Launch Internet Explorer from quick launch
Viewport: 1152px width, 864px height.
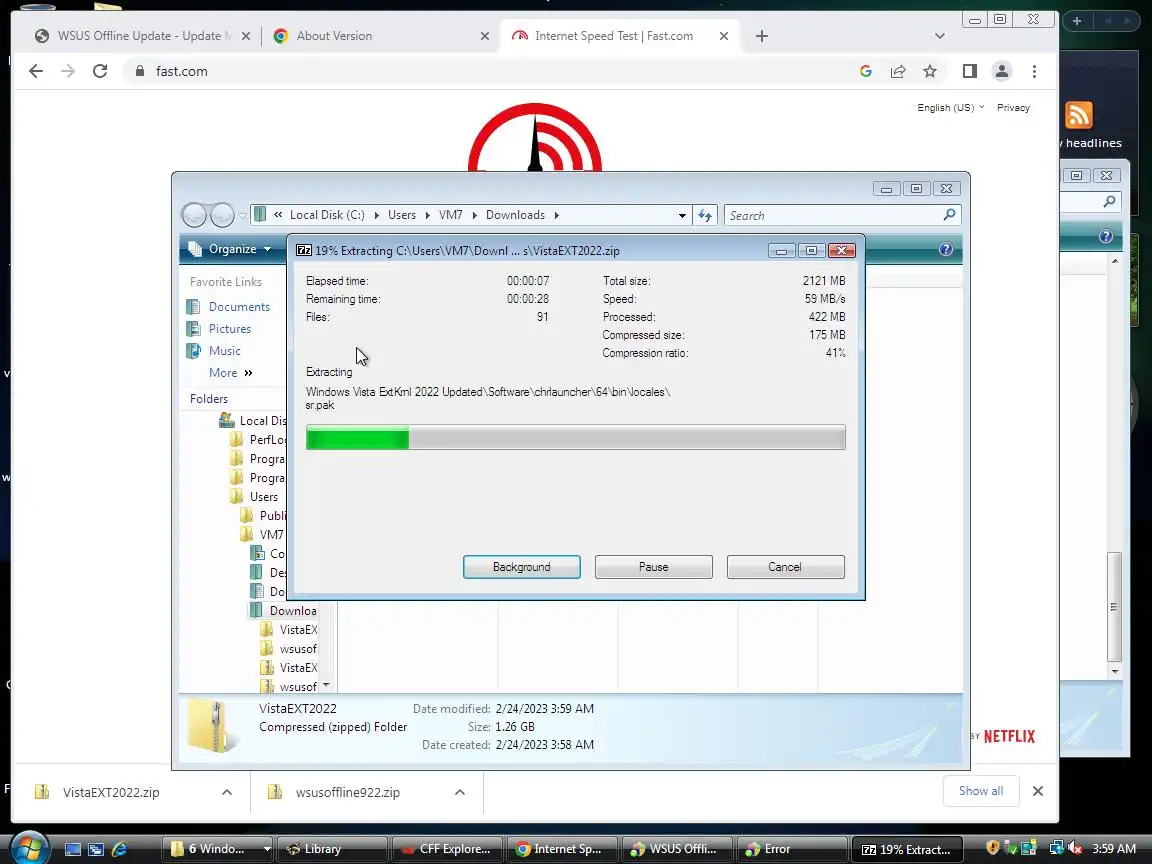(119, 849)
